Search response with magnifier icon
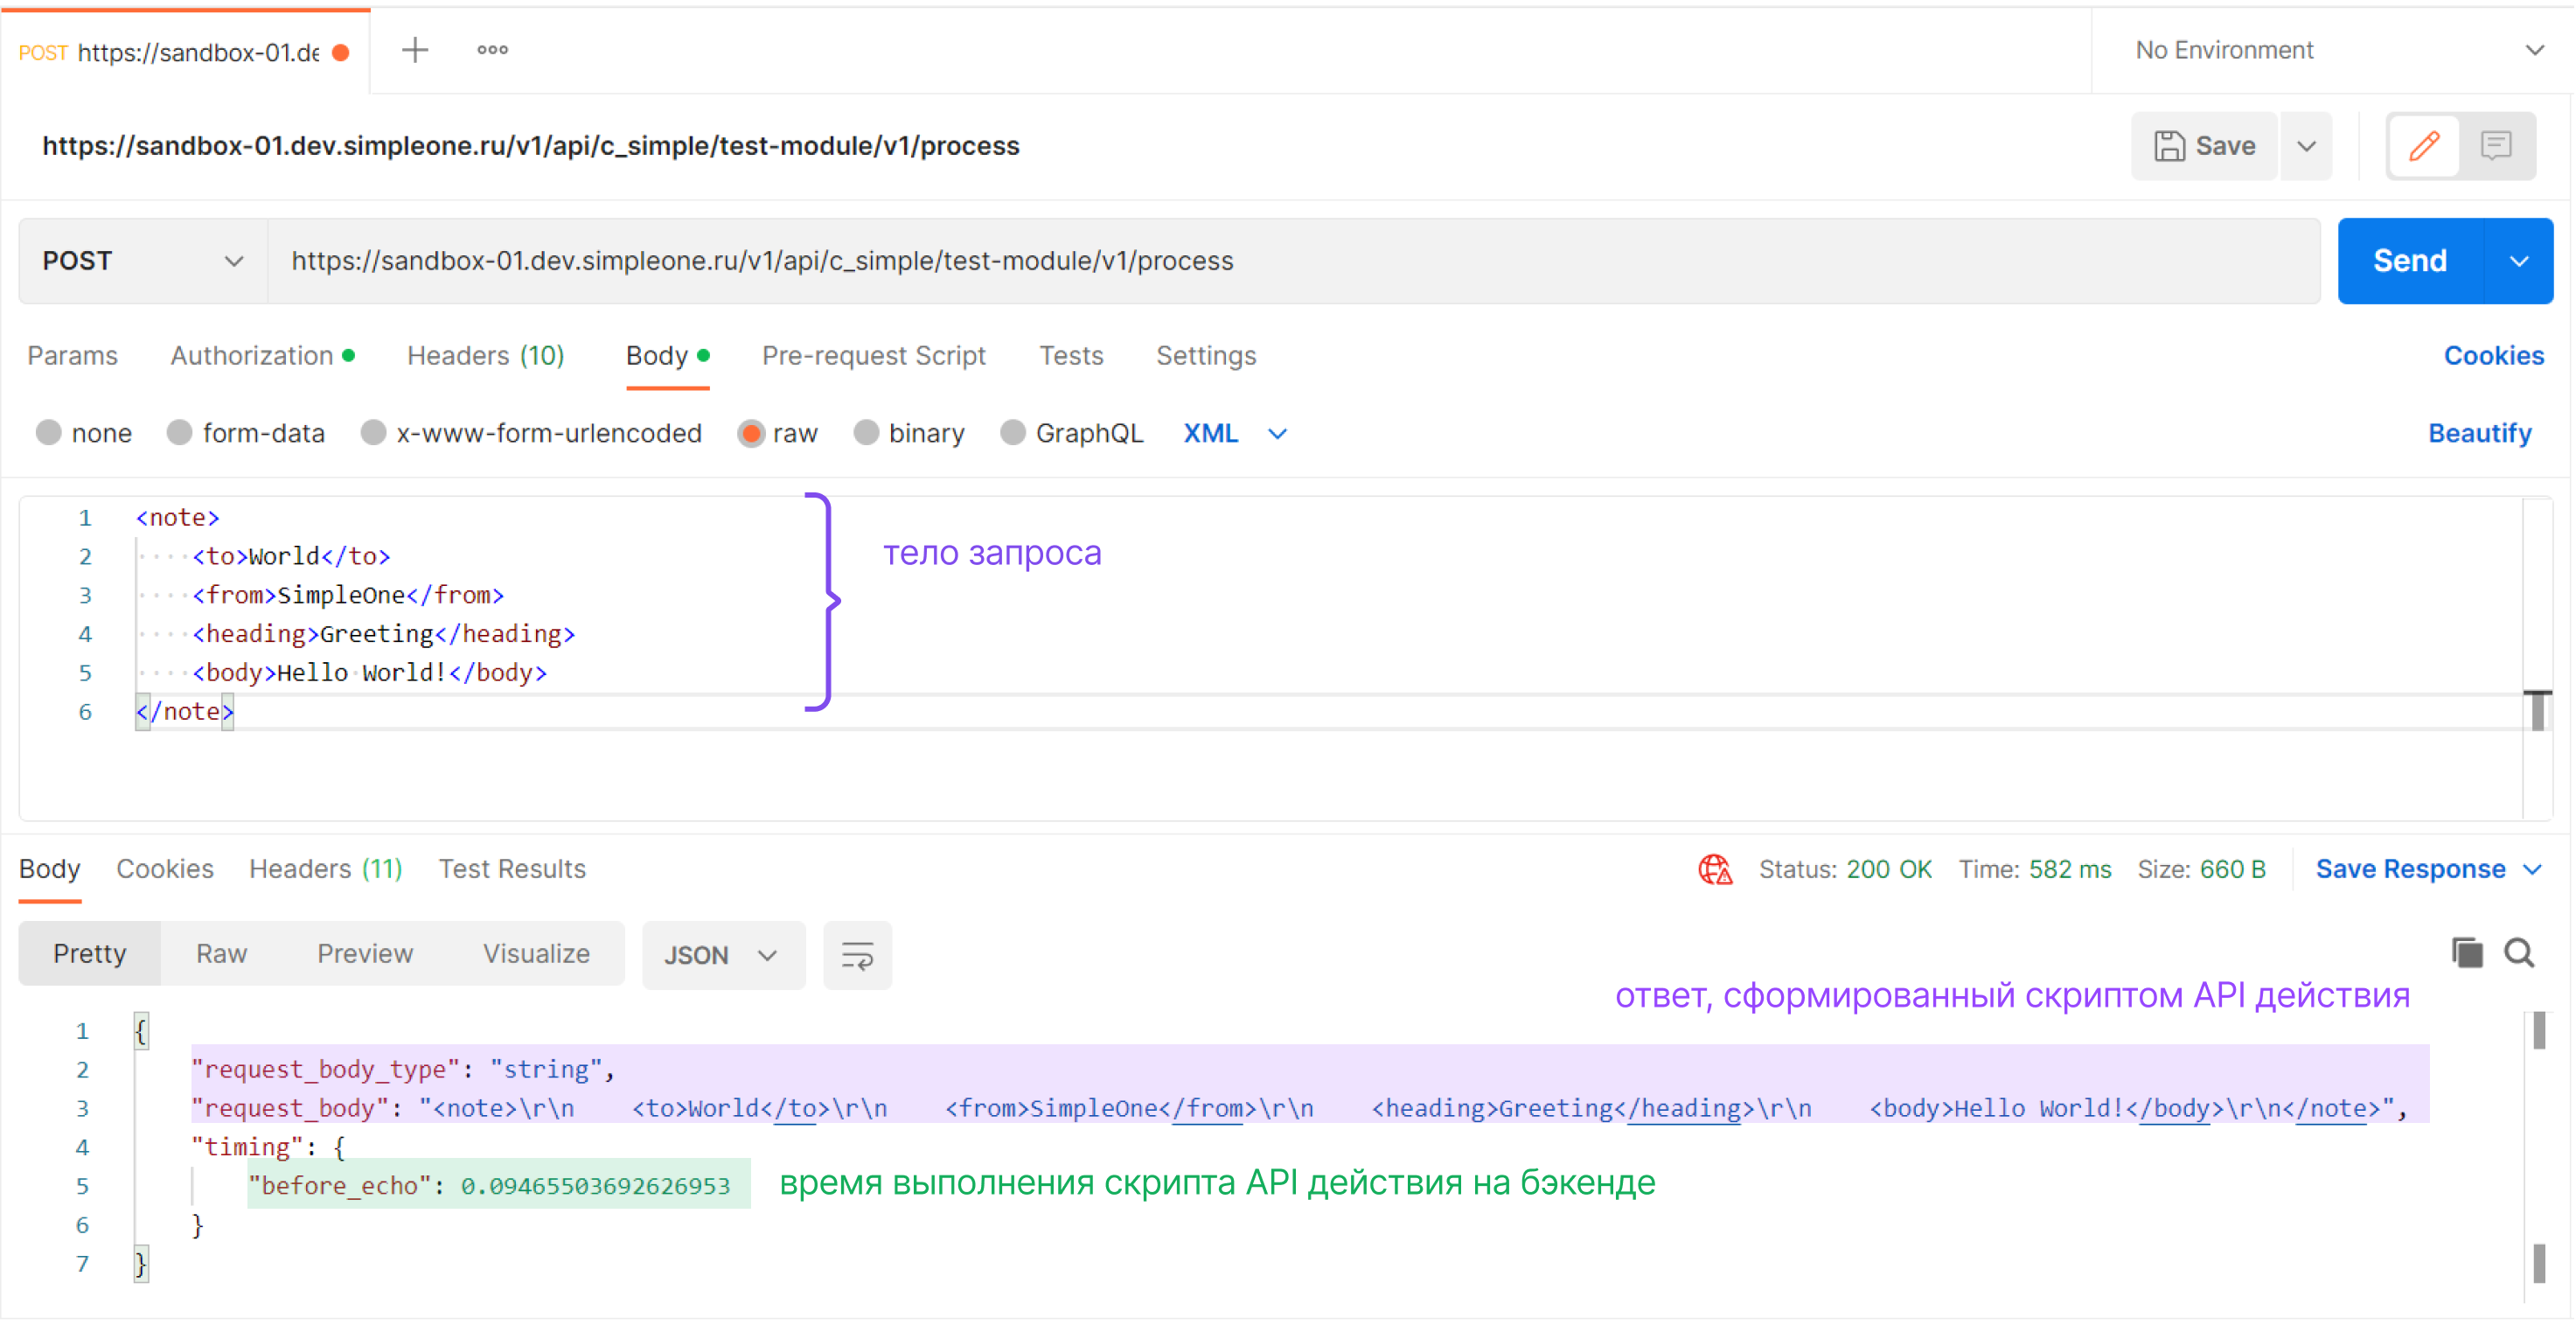 tap(2518, 953)
